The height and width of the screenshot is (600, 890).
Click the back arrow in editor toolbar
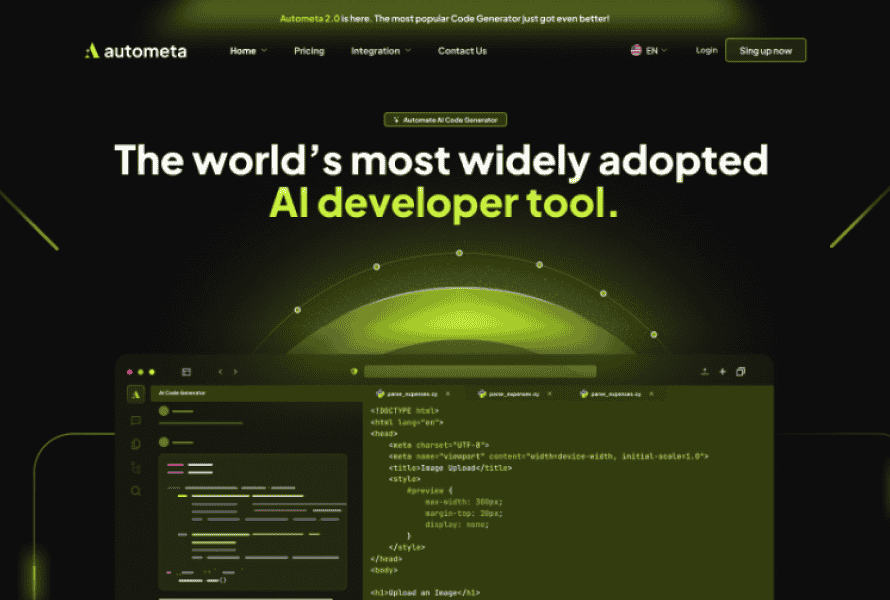(220, 372)
